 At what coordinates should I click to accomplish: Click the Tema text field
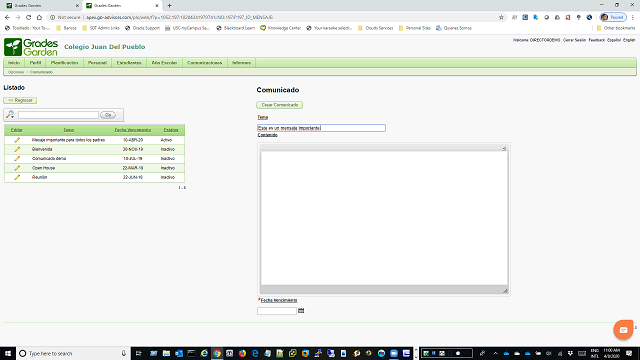click(321, 128)
